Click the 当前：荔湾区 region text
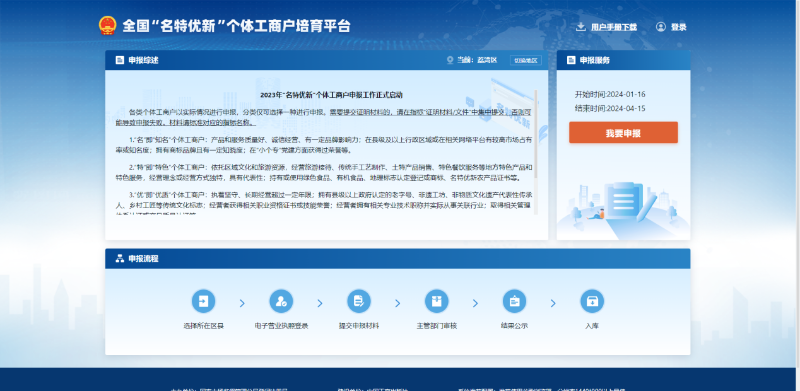Screen dimensions: 800x391 click(477, 60)
